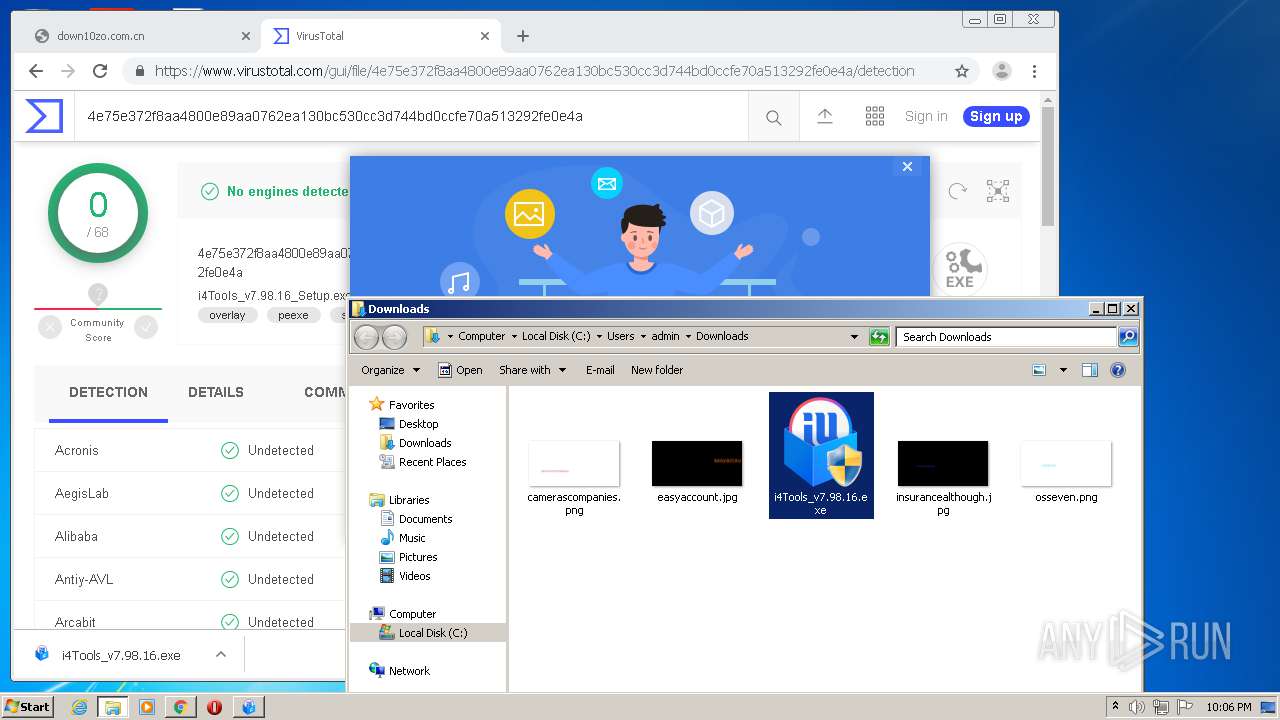Click VirusTotal upload file icon
This screenshot has width=1280, height=720.
(x=825, y=116)
